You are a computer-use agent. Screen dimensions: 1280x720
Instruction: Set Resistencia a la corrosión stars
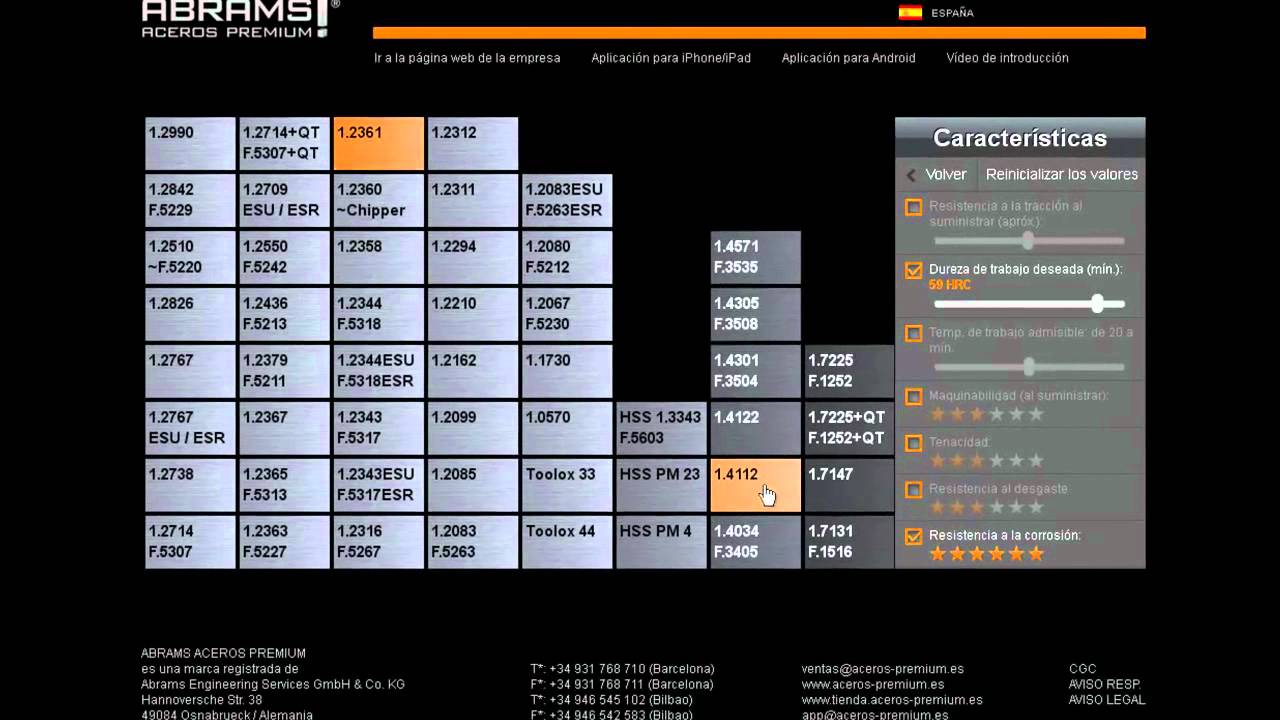987,554
